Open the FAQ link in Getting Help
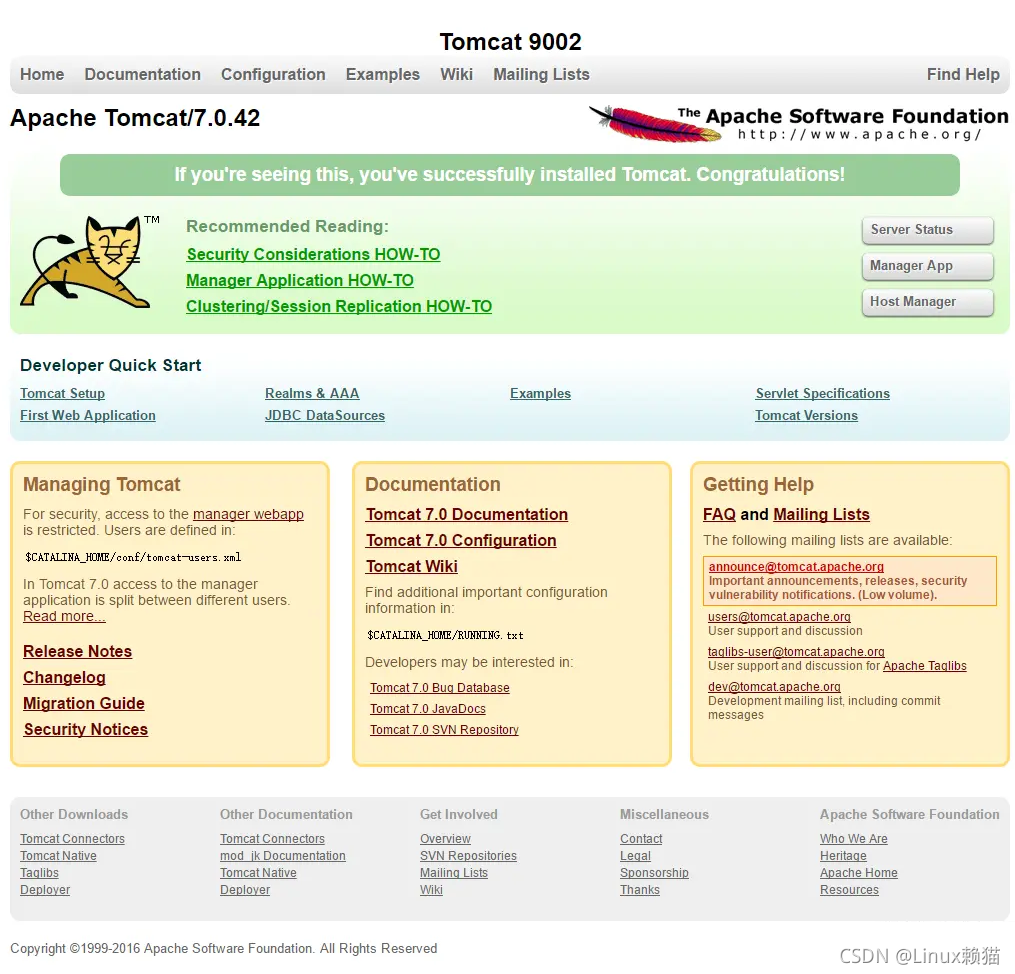 point(719,515)
